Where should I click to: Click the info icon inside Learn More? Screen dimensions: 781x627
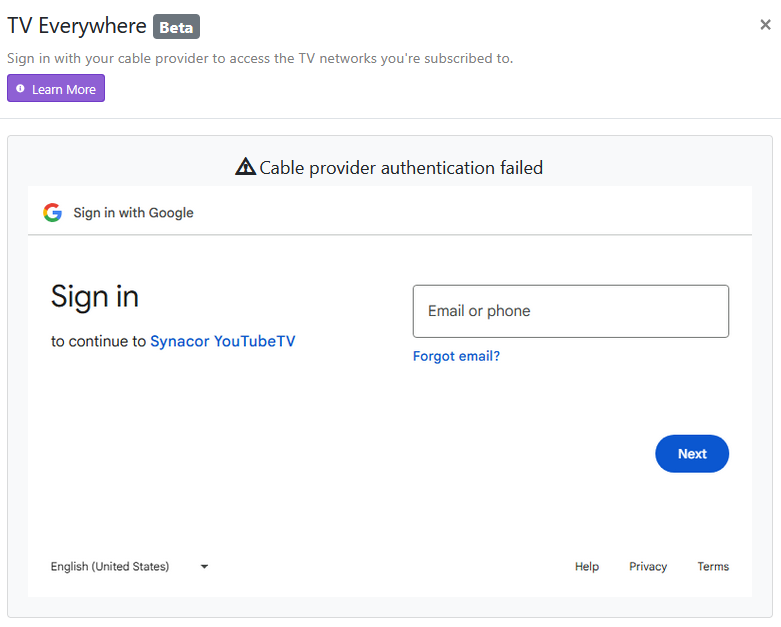click(x=21, y=89)
